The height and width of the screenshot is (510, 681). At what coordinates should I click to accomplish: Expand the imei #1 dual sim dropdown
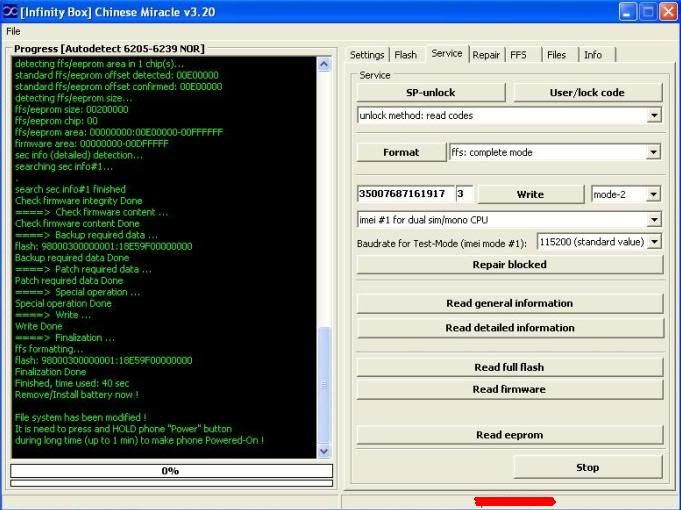(x=654, y=220)
